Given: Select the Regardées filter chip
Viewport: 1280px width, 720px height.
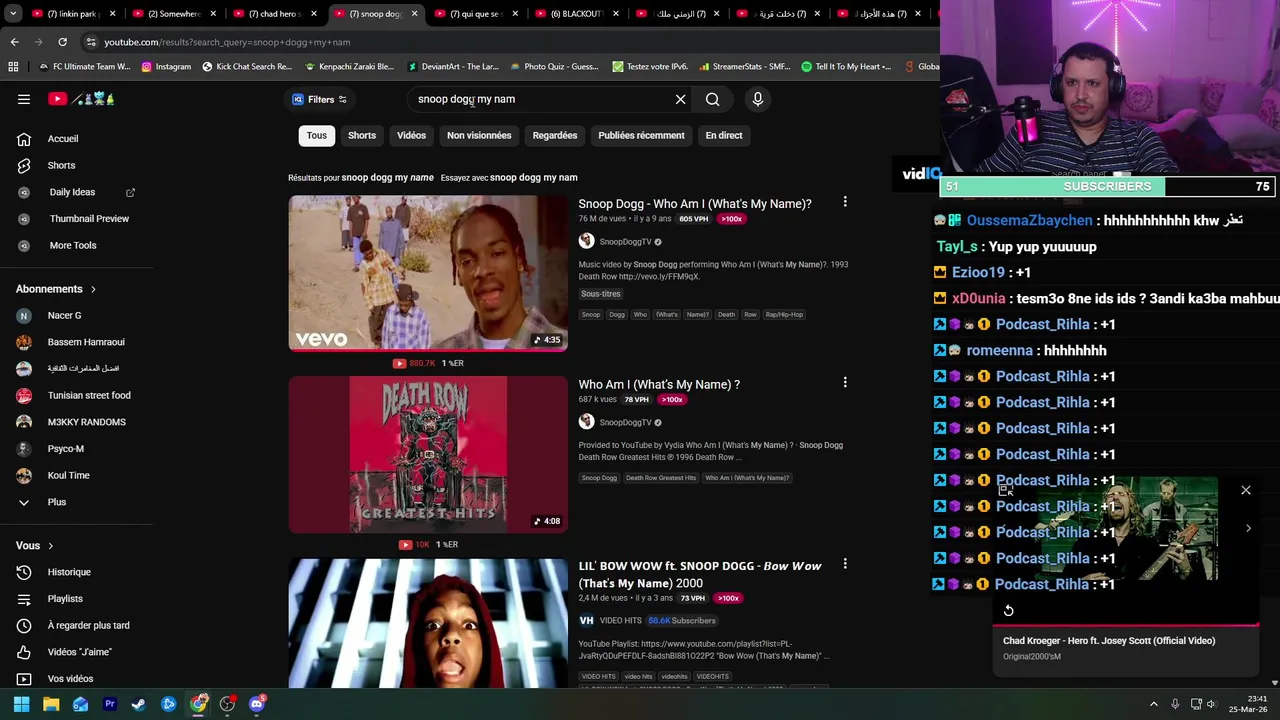Looking at the screenshot, I should 555,135.
